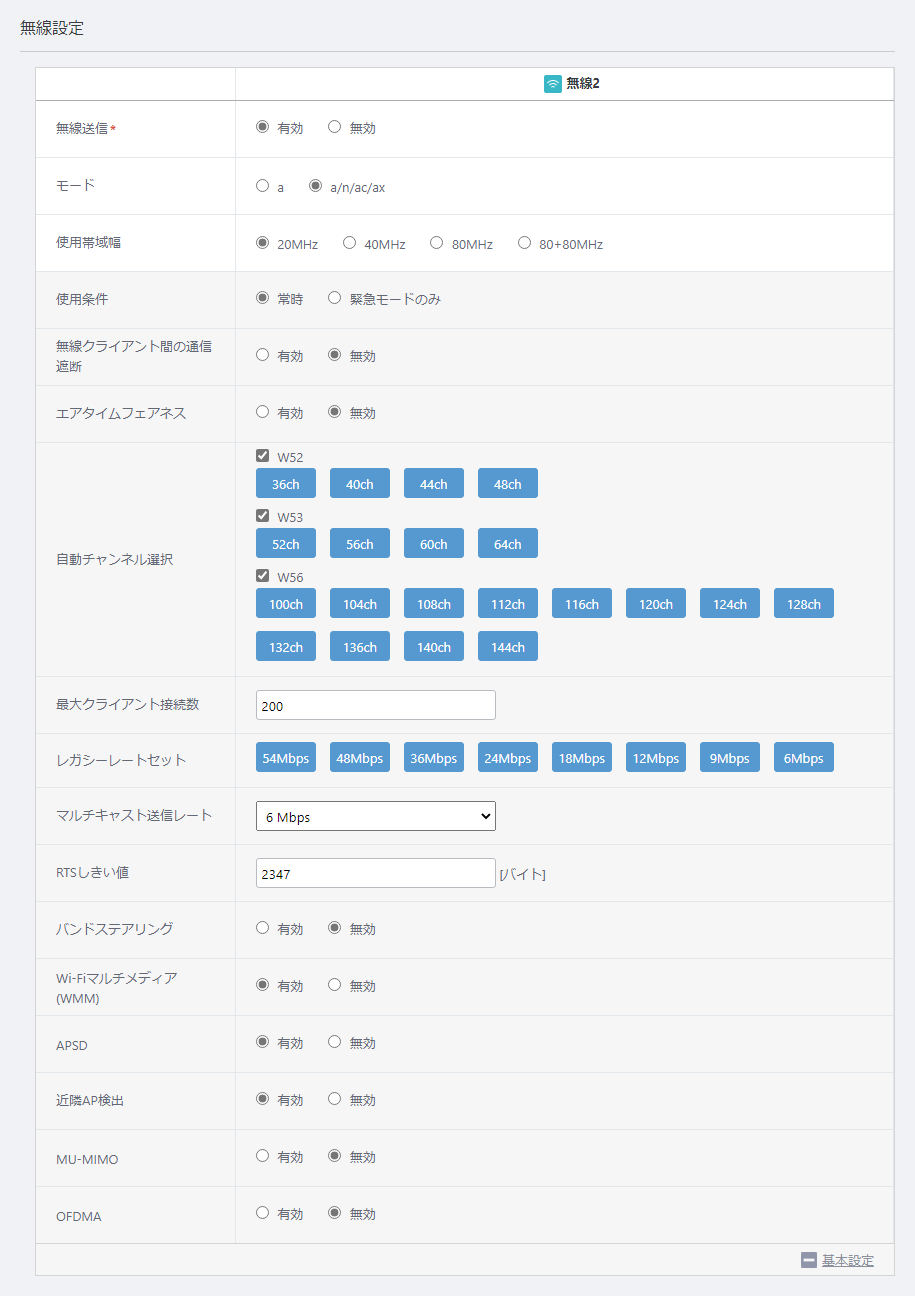Toggle the 128ch channel button
This screenshot has width=915, height=1296.
click(x=804, y=603)
